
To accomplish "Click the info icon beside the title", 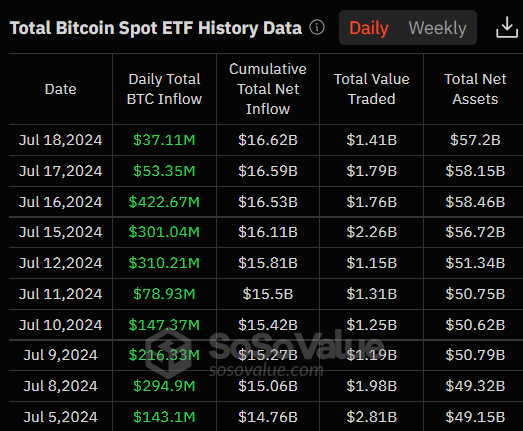I will (317, 27).
